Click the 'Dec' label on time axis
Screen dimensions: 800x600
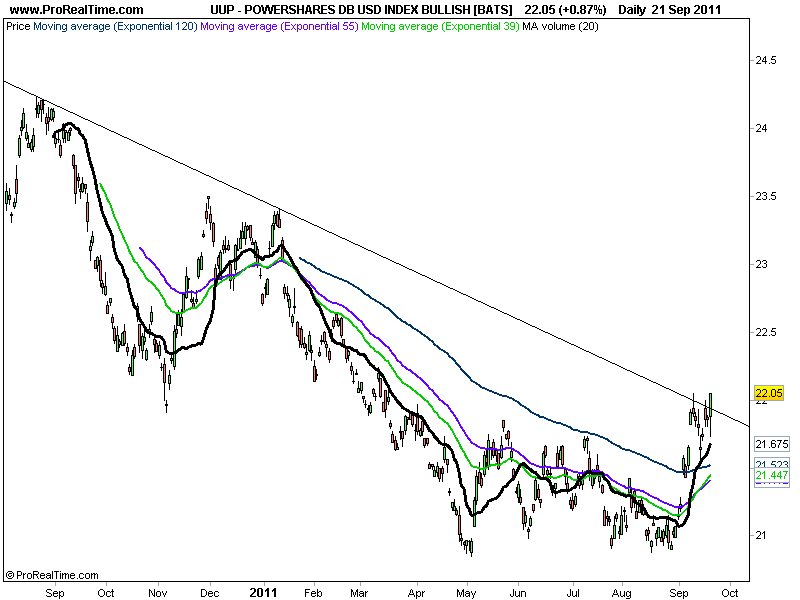(x=210, y=593)
